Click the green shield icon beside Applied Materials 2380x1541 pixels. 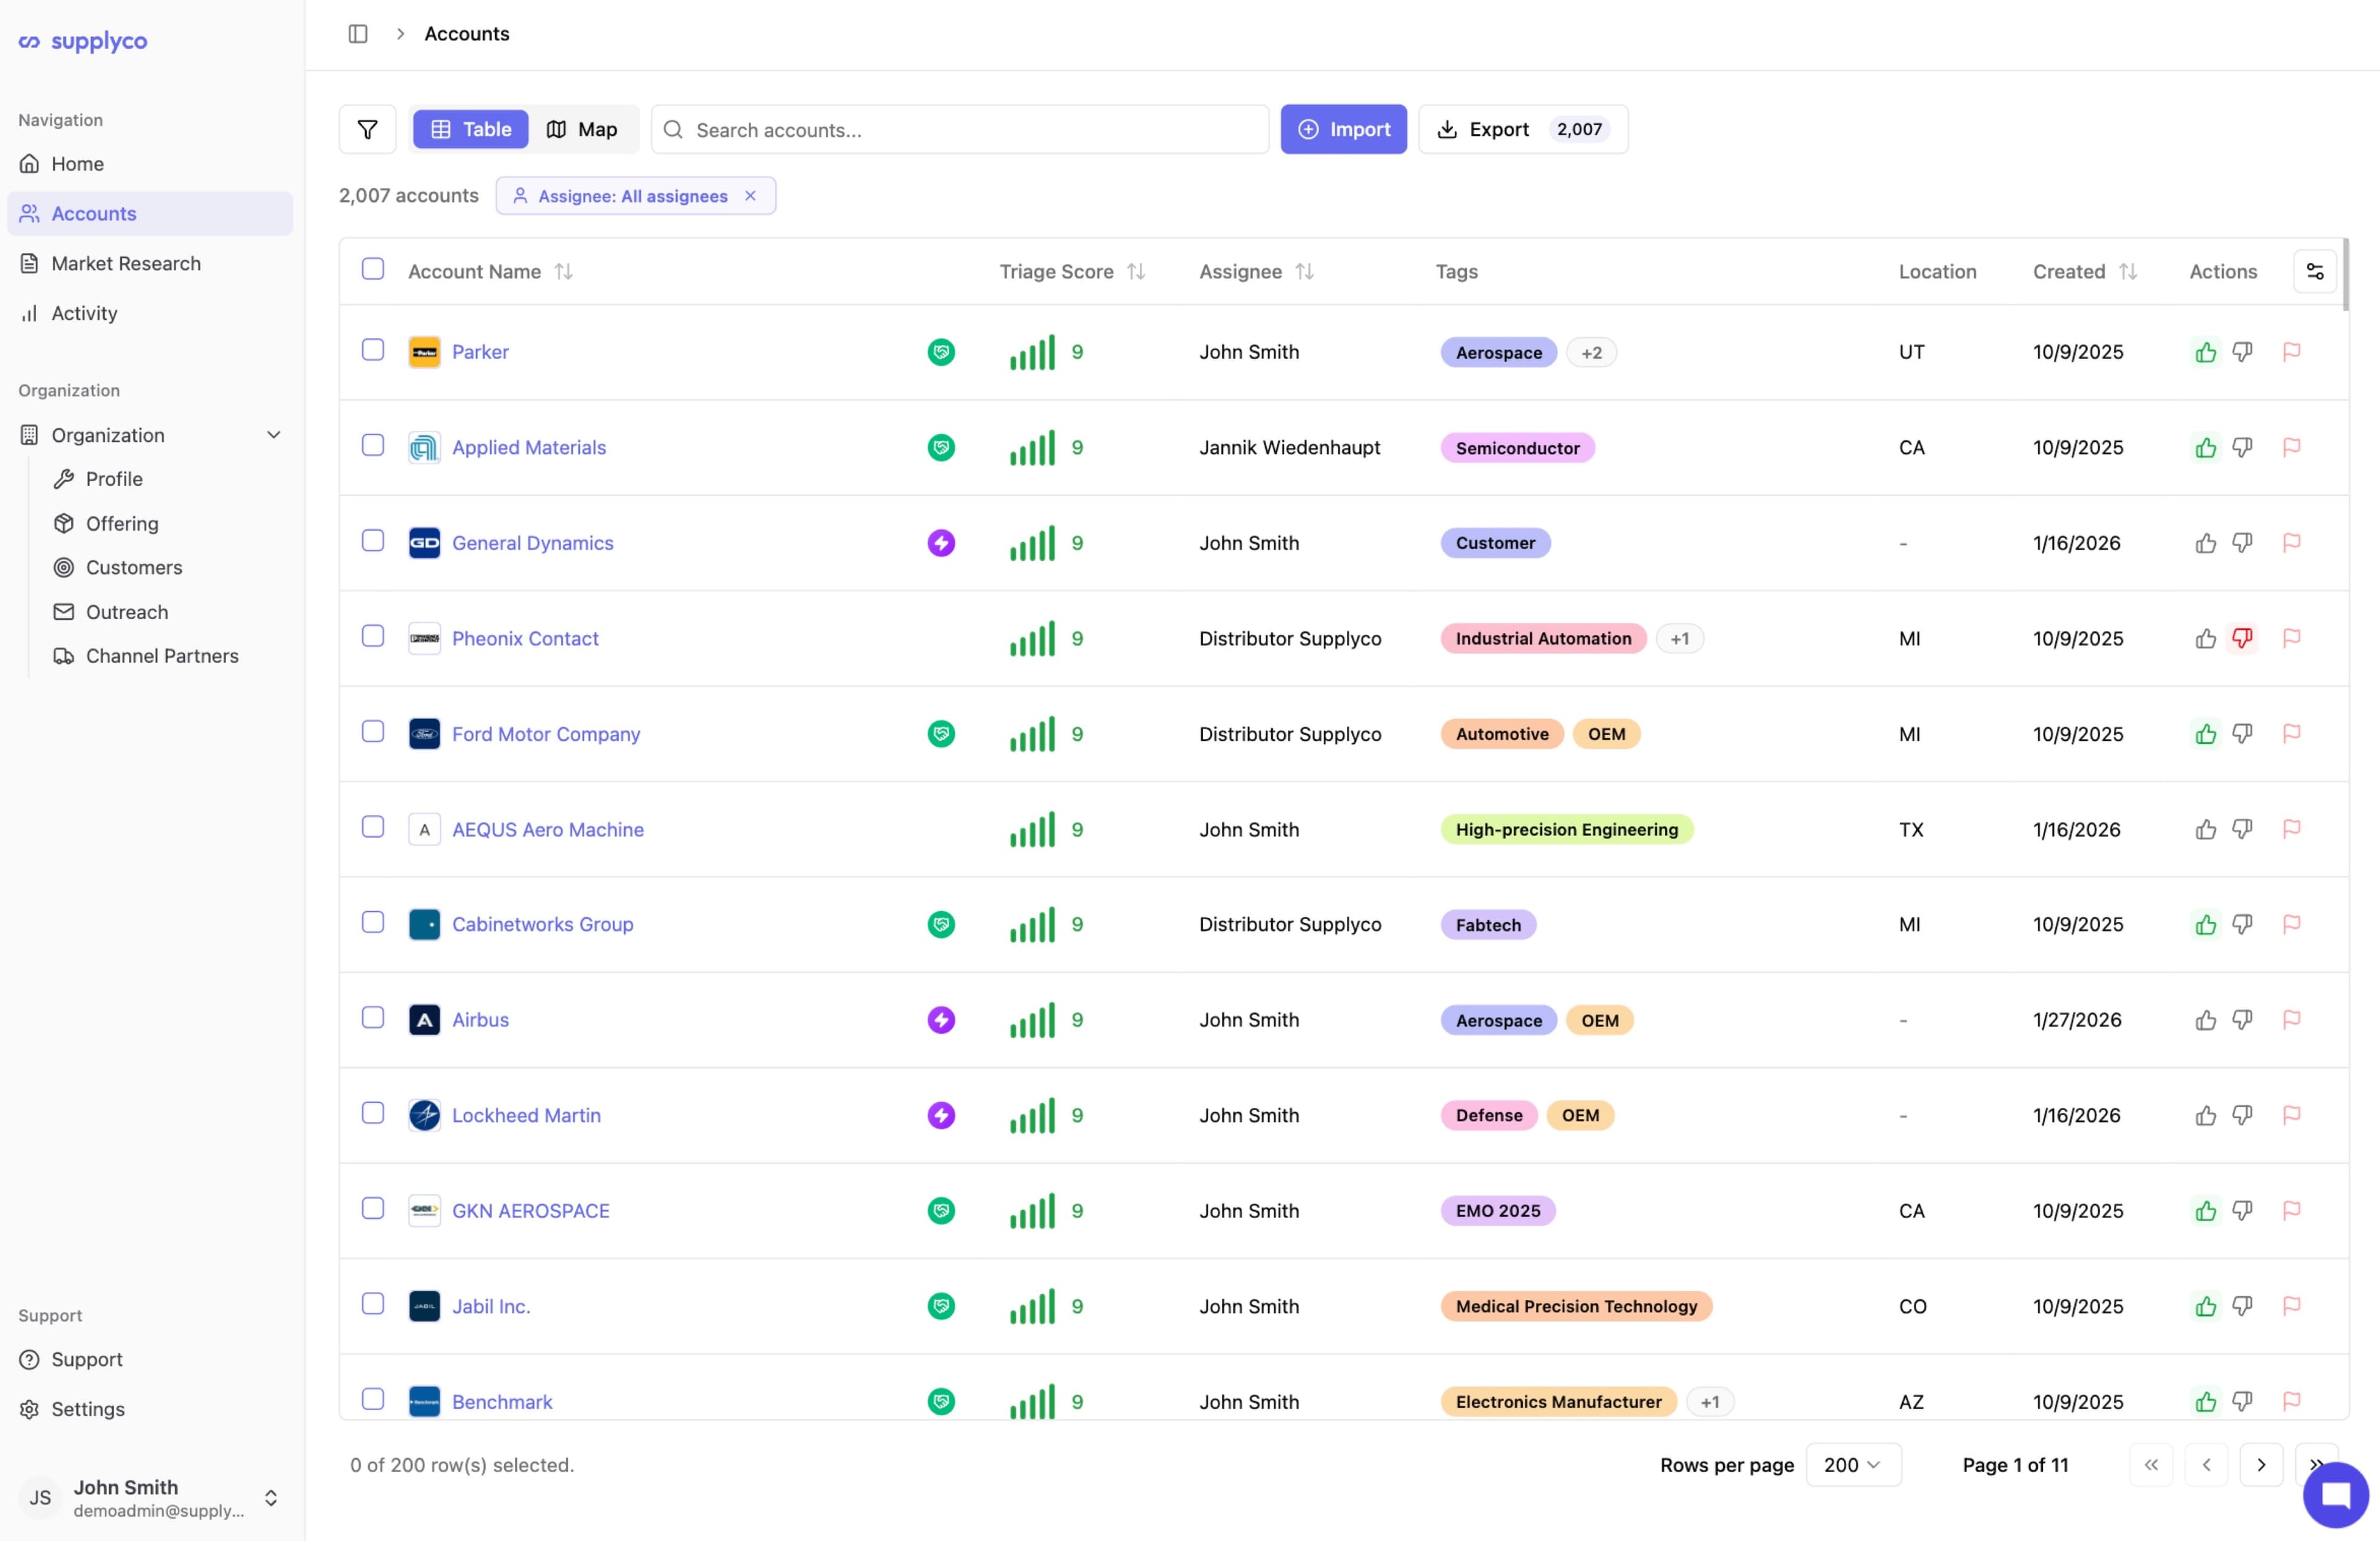click(940, 447)
